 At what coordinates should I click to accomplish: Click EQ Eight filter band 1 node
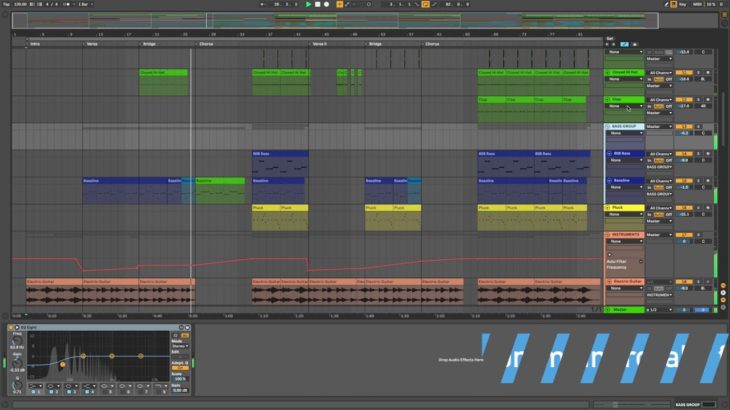62,364
